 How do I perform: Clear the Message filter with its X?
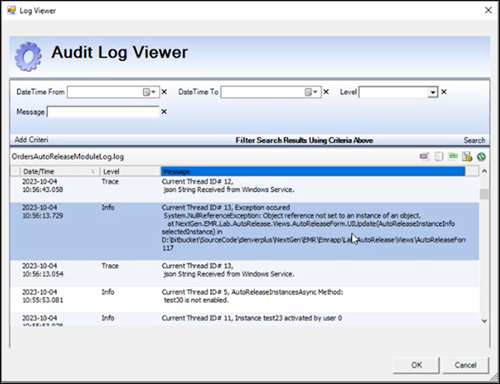[x=164, y=112]
